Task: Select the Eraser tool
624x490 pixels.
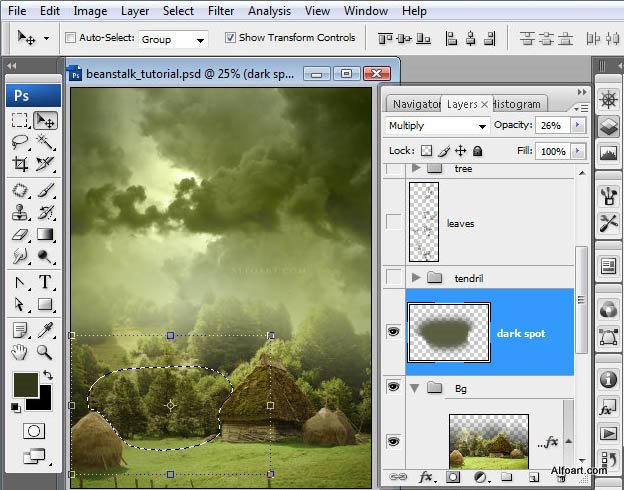Action: click(20, 234)
